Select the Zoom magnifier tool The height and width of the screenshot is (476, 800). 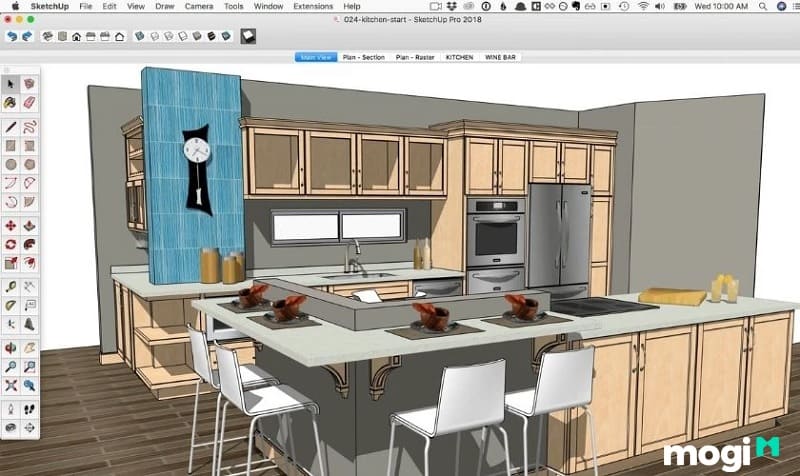[11, 366]
